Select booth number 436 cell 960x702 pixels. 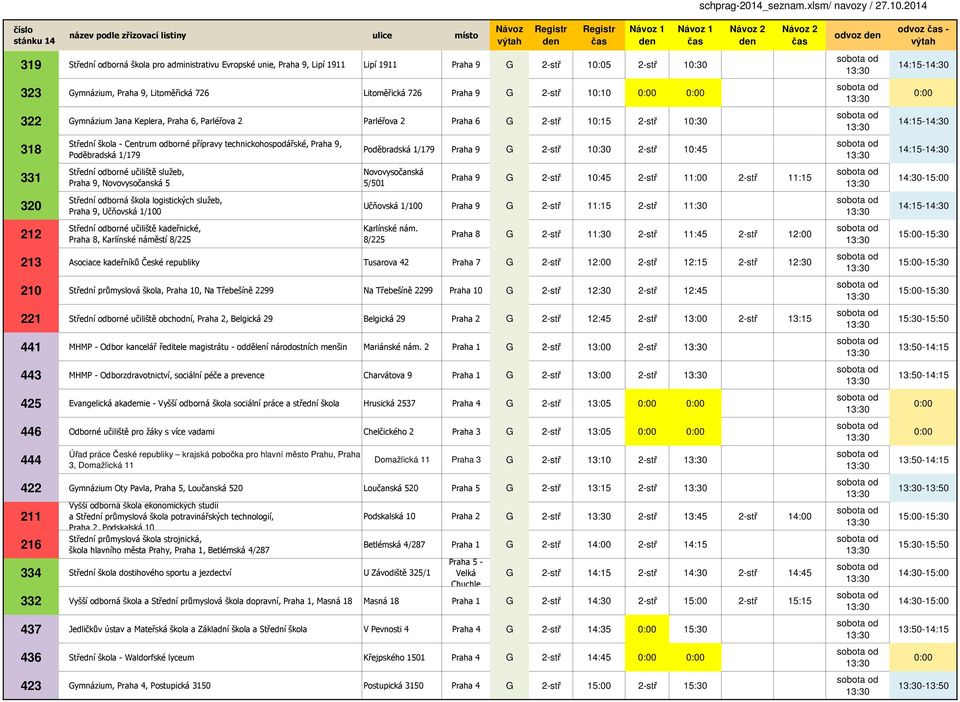tap(31, 657)
